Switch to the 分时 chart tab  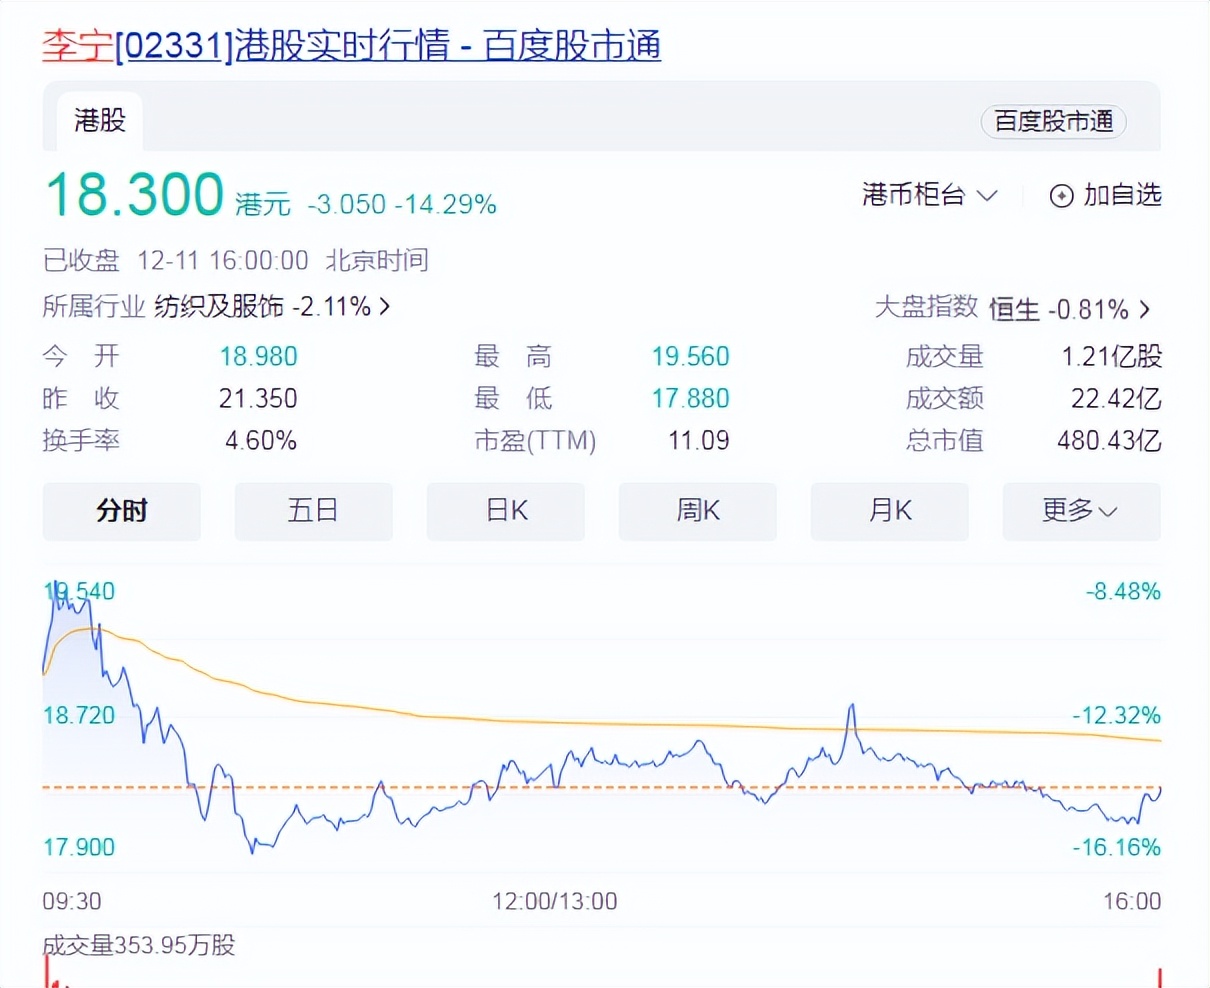click(122, 511)
